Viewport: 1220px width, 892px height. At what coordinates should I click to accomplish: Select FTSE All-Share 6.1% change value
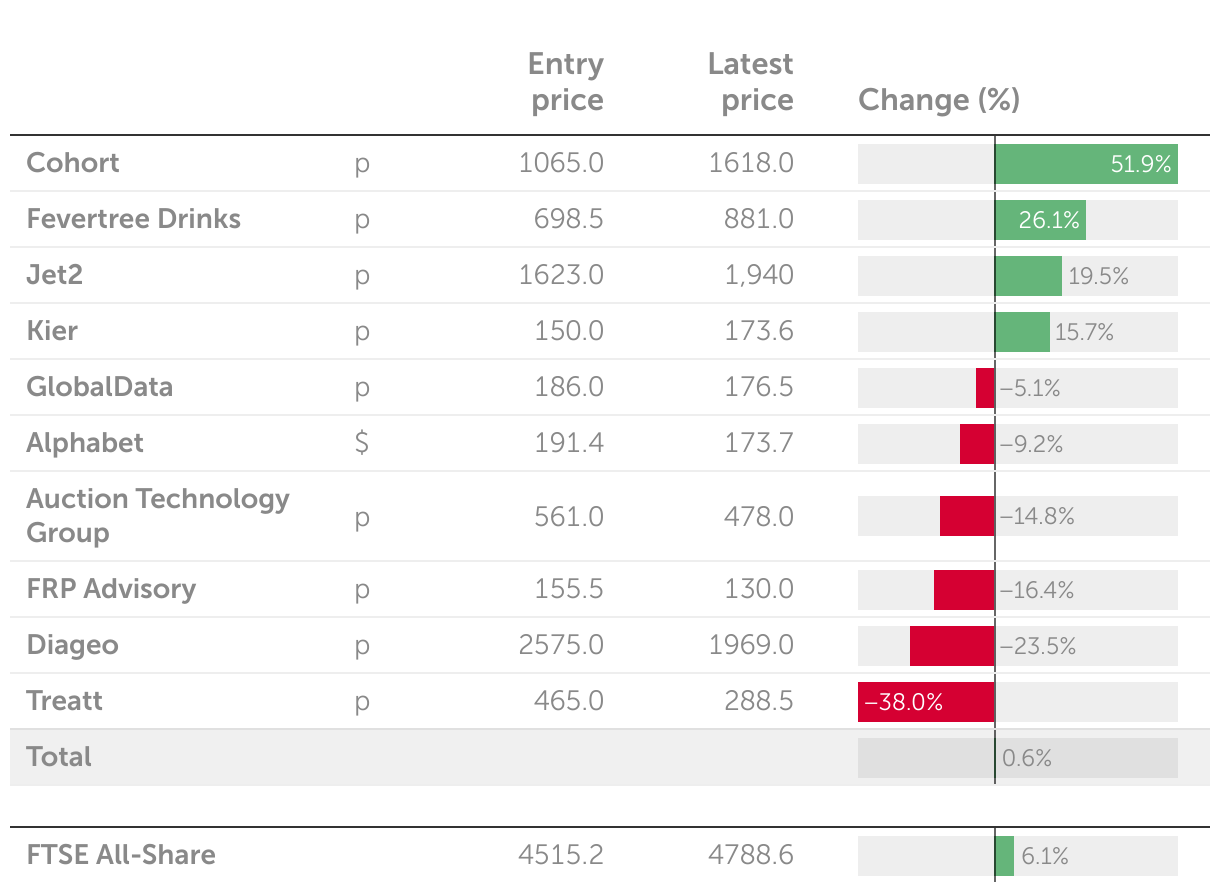1045,856
